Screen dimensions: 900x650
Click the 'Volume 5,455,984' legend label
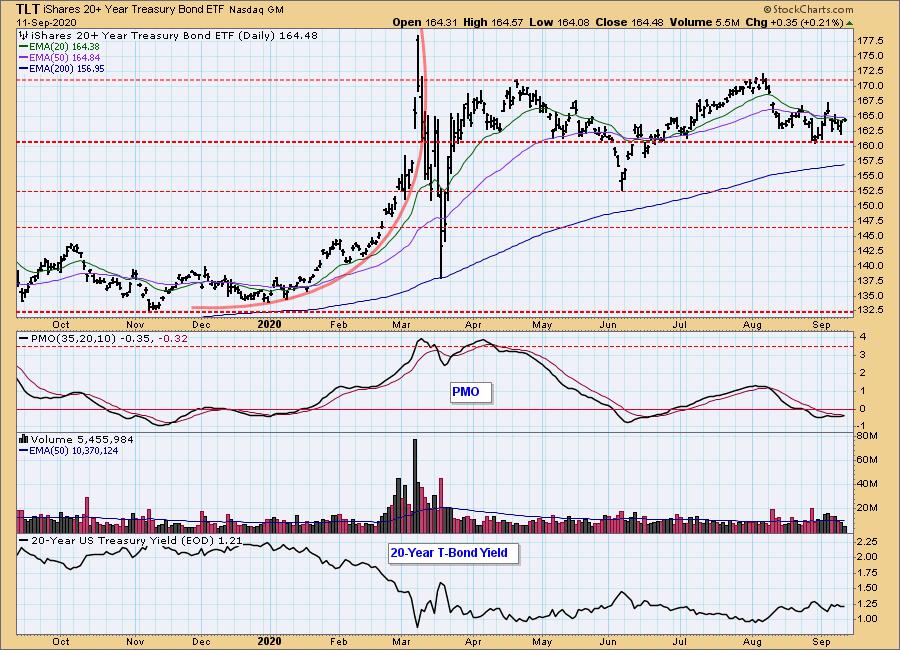(82, 440)
